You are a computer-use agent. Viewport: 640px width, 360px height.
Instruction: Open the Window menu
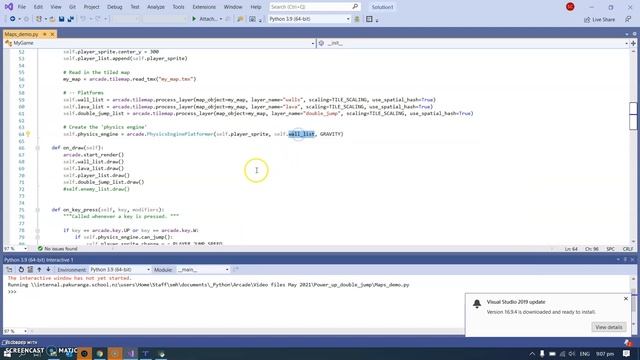233,7
